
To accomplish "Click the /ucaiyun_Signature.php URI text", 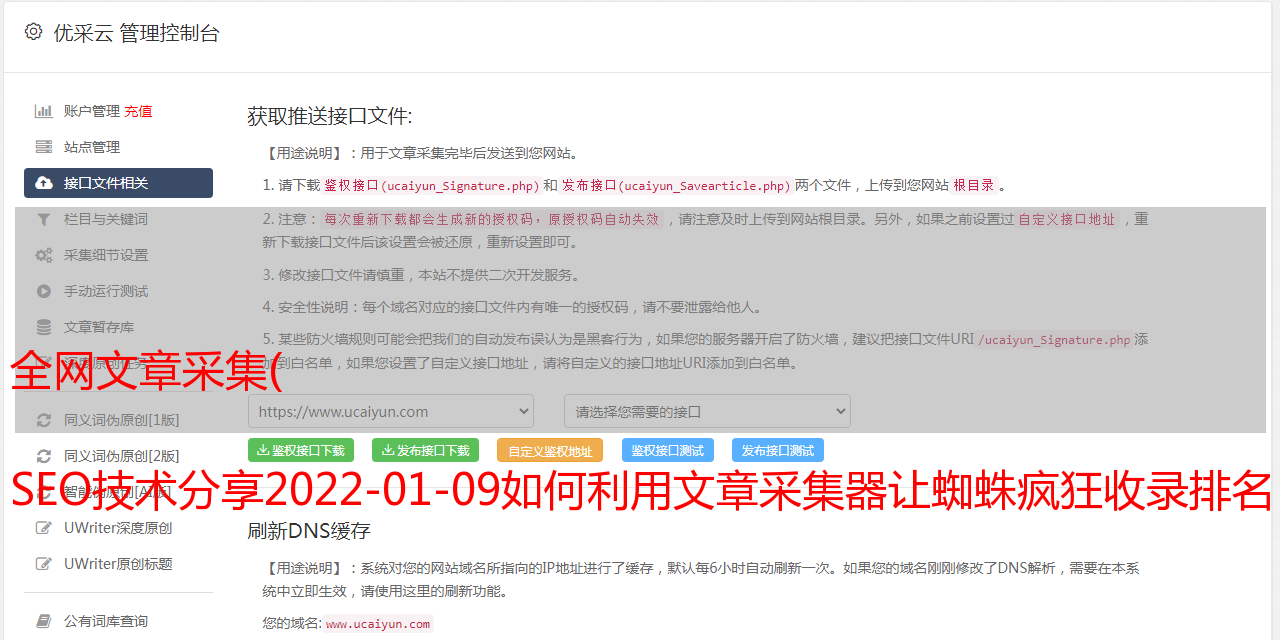I will point(1054,339).
